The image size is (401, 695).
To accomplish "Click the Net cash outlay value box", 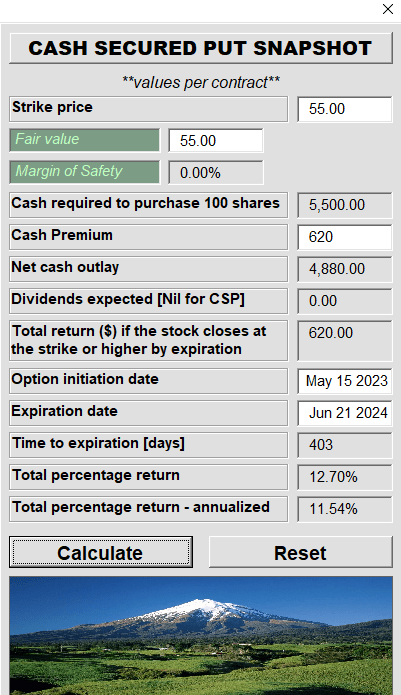I will [x=345, y=269].
